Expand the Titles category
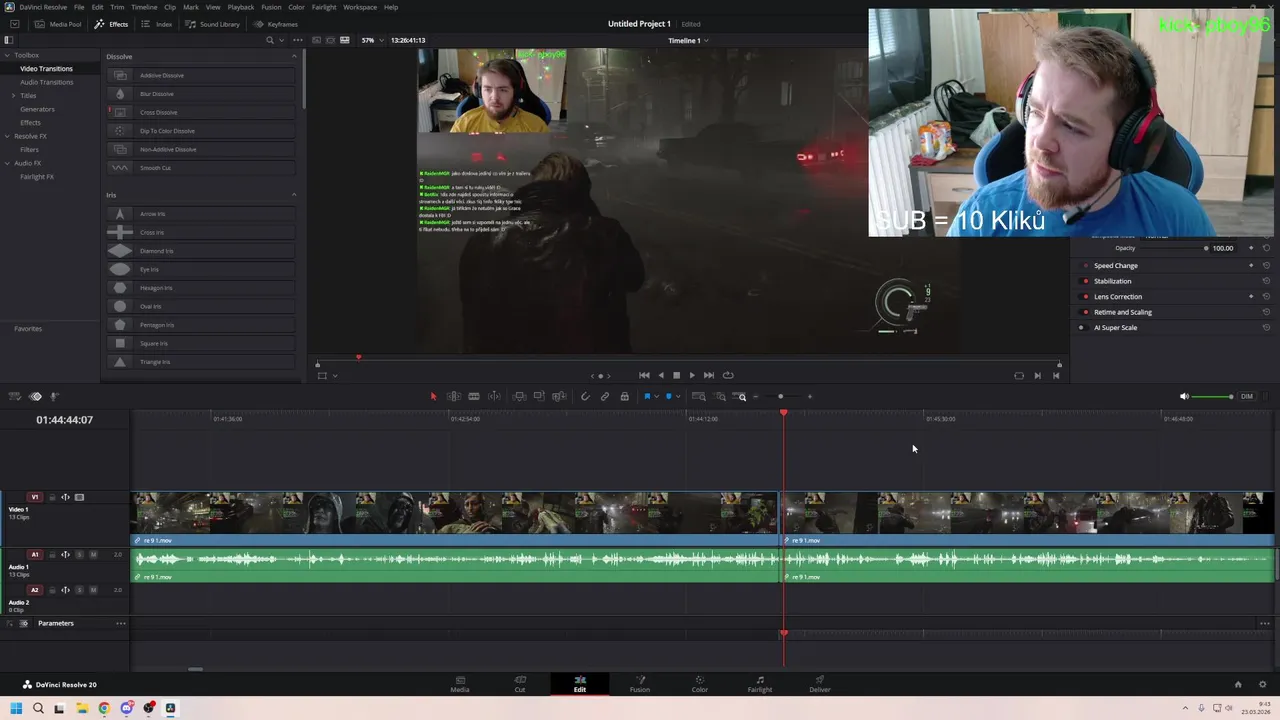Image resolution: width=1280 pixels, height=720 pixels. click(x=13, y=95)
